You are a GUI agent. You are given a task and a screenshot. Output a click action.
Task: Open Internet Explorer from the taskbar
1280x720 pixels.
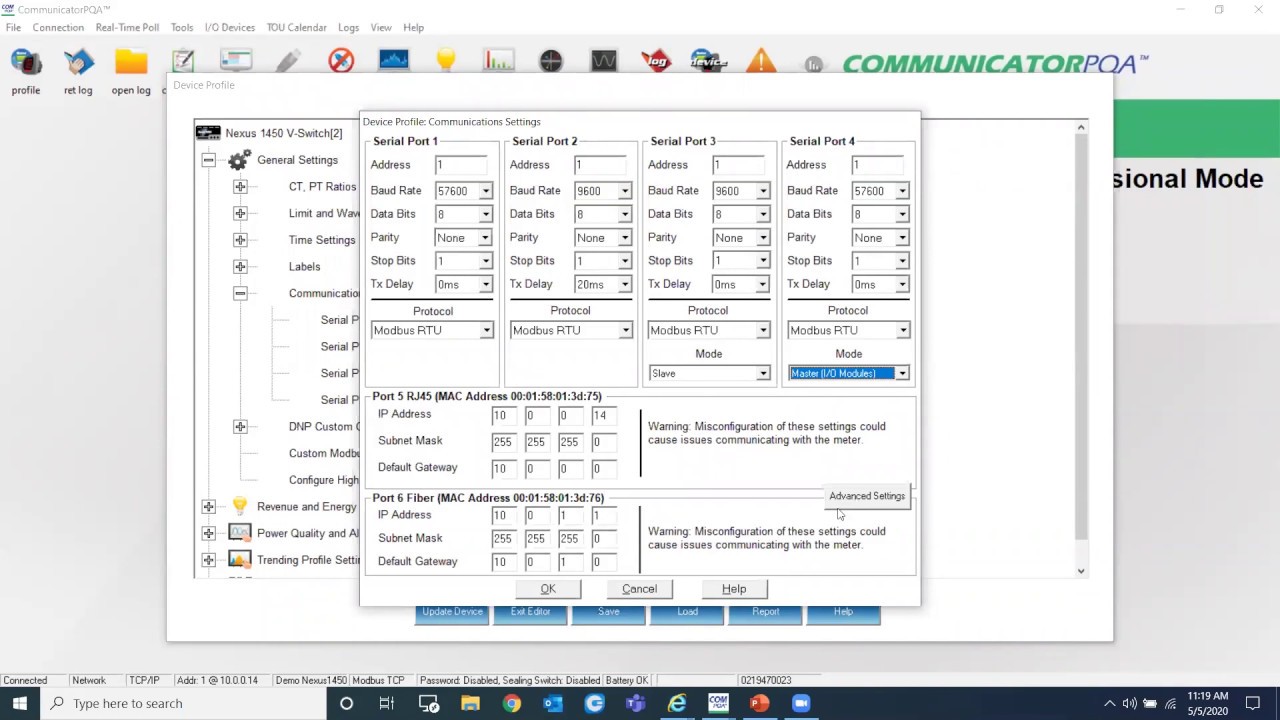pyautogui.click(x=677, y=703)
